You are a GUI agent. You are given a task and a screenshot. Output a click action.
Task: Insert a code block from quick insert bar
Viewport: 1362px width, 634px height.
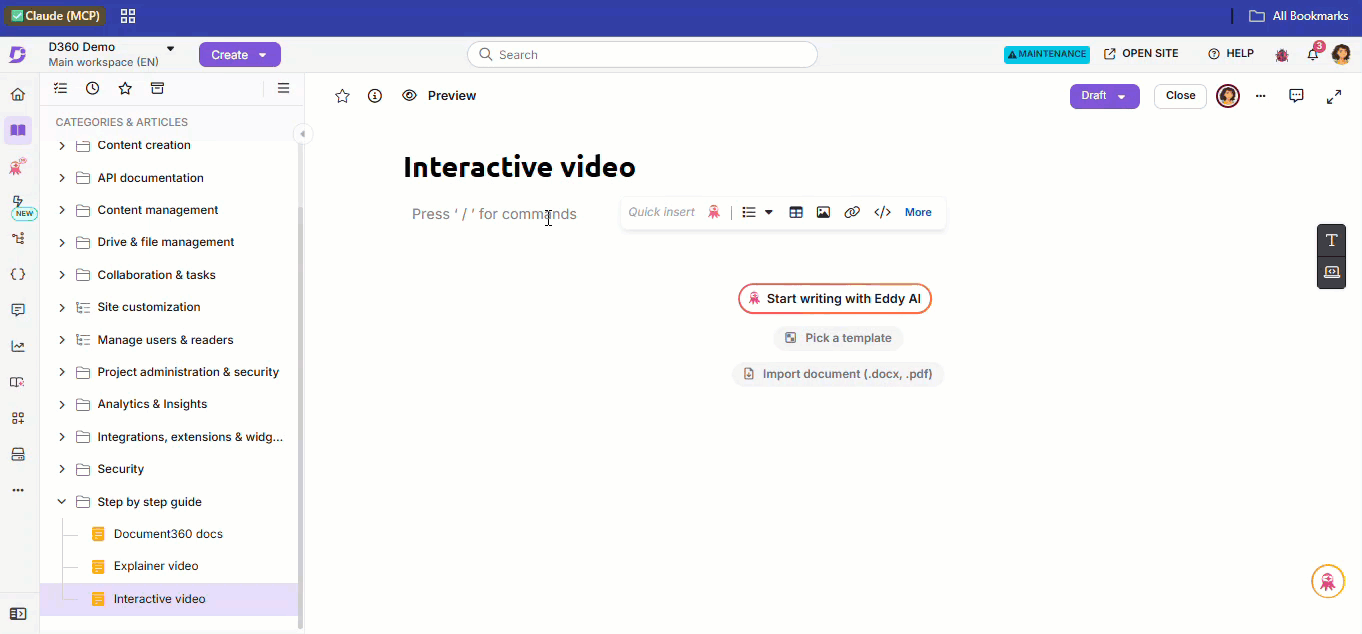tap(882, 212)
